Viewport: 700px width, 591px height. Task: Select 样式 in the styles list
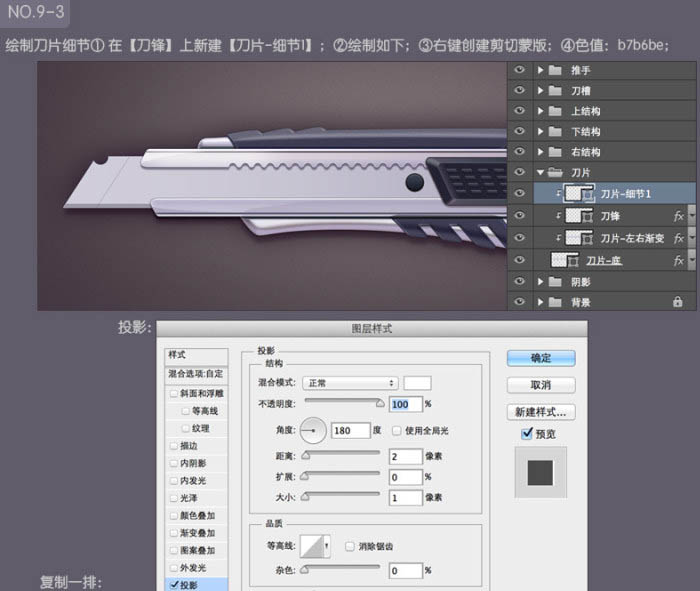pos(196,355)
